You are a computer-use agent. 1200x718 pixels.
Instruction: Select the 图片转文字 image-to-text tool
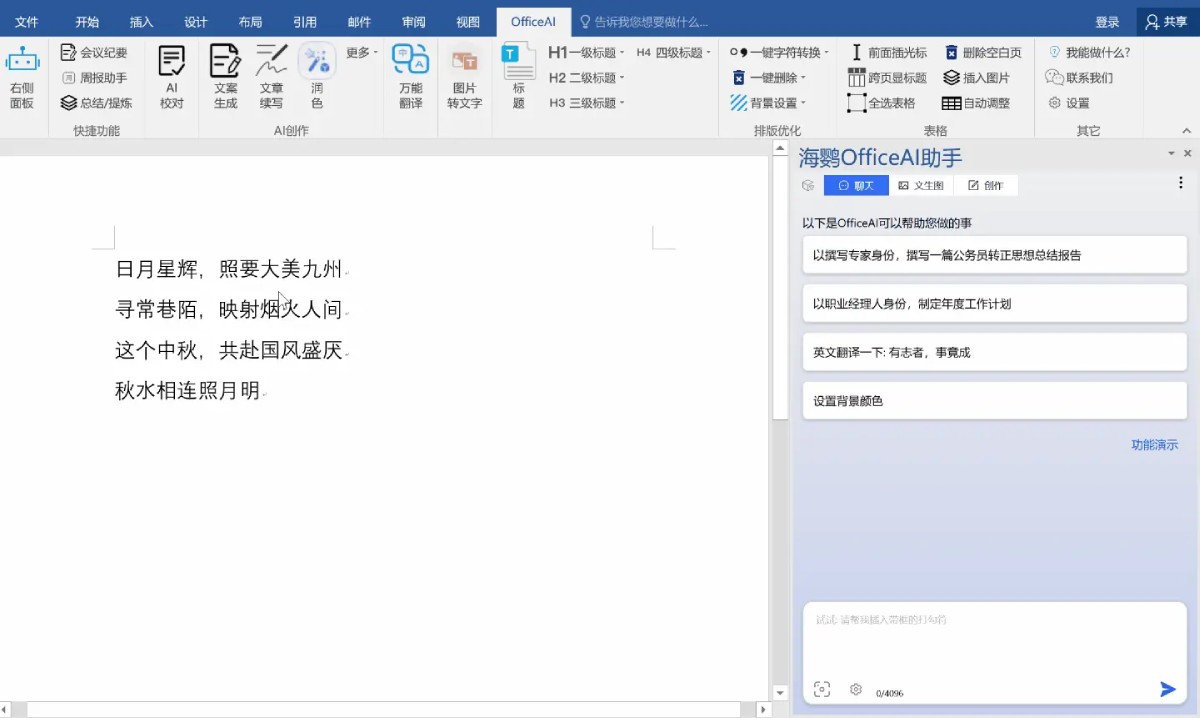tap(464, 77)
